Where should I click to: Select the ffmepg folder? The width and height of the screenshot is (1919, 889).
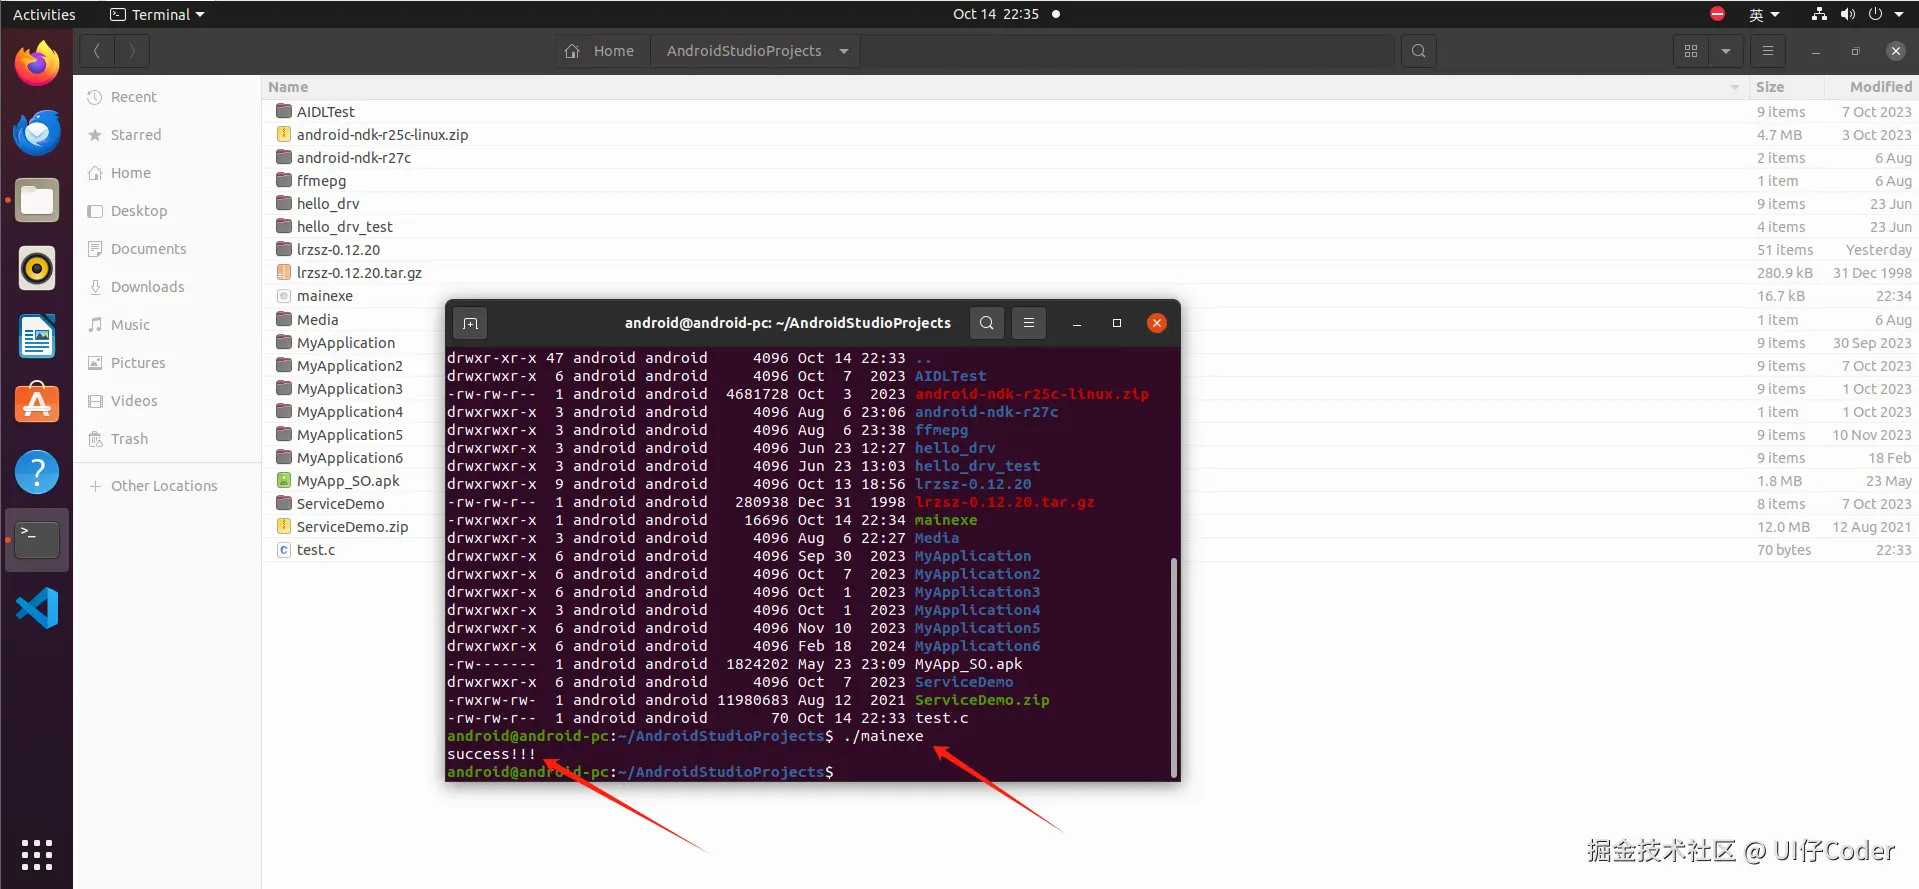[x=1091, y=181]
